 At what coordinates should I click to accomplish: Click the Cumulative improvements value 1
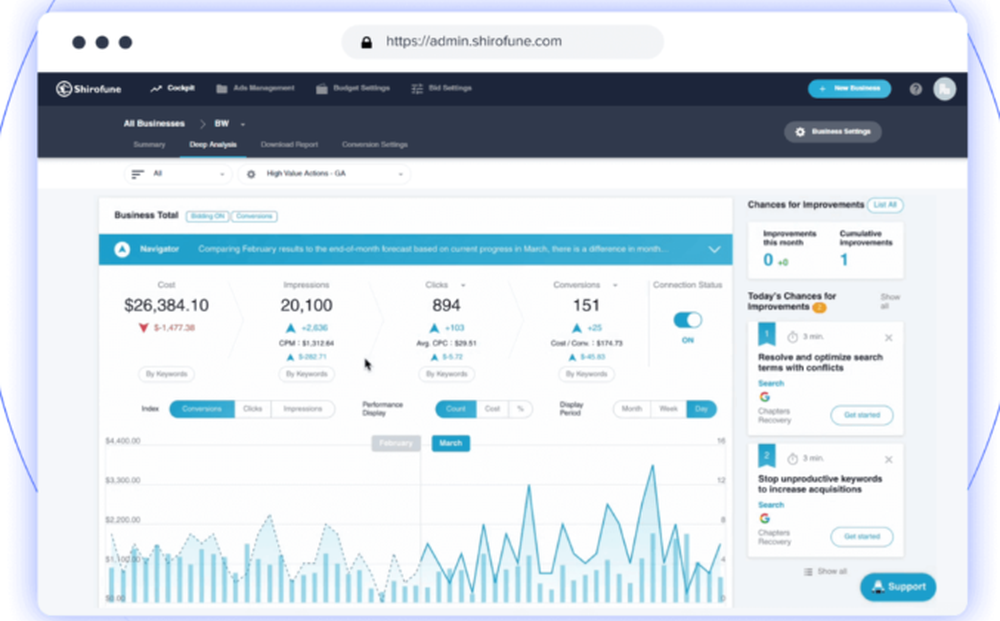click(844, 259)
